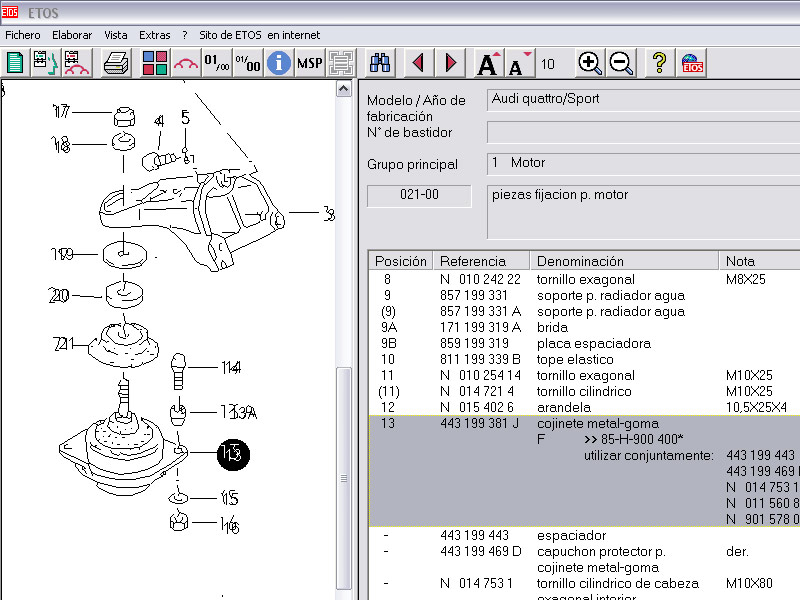
Task: Click the highlighted position 13 marker in diagram
Action: pos(232,454)
